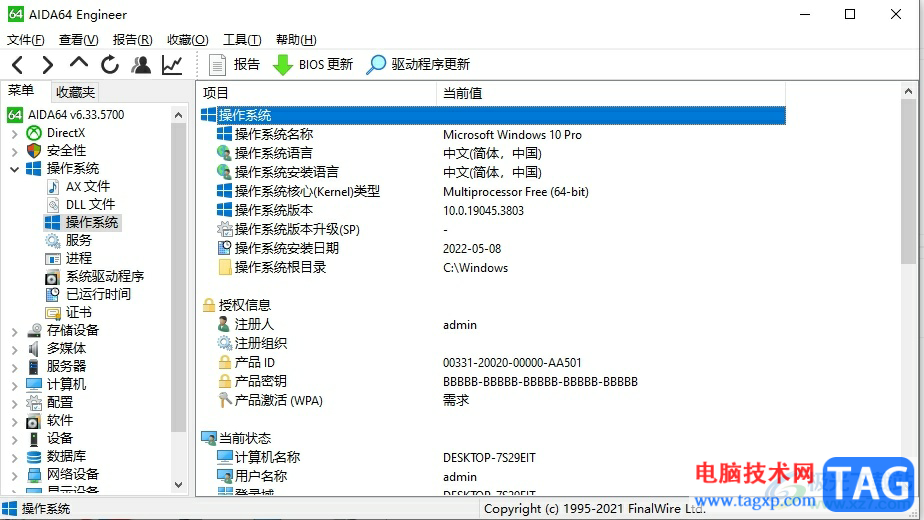Select the 安全性 shield icon in tree
Viewport: 924px width, 520px height.
pos(34,151)
